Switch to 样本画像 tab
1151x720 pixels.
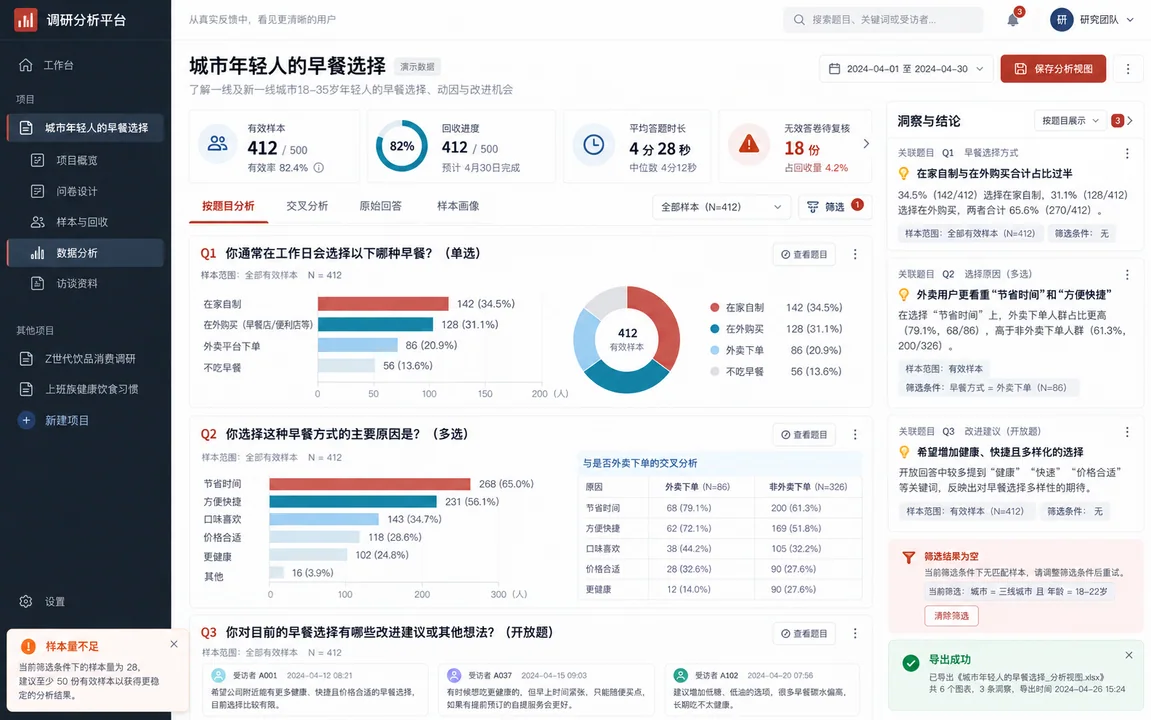click(x=458, y=206)
